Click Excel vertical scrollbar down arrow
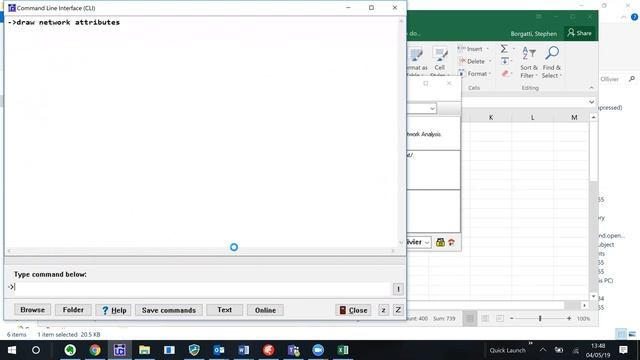 tap(593, 296)
